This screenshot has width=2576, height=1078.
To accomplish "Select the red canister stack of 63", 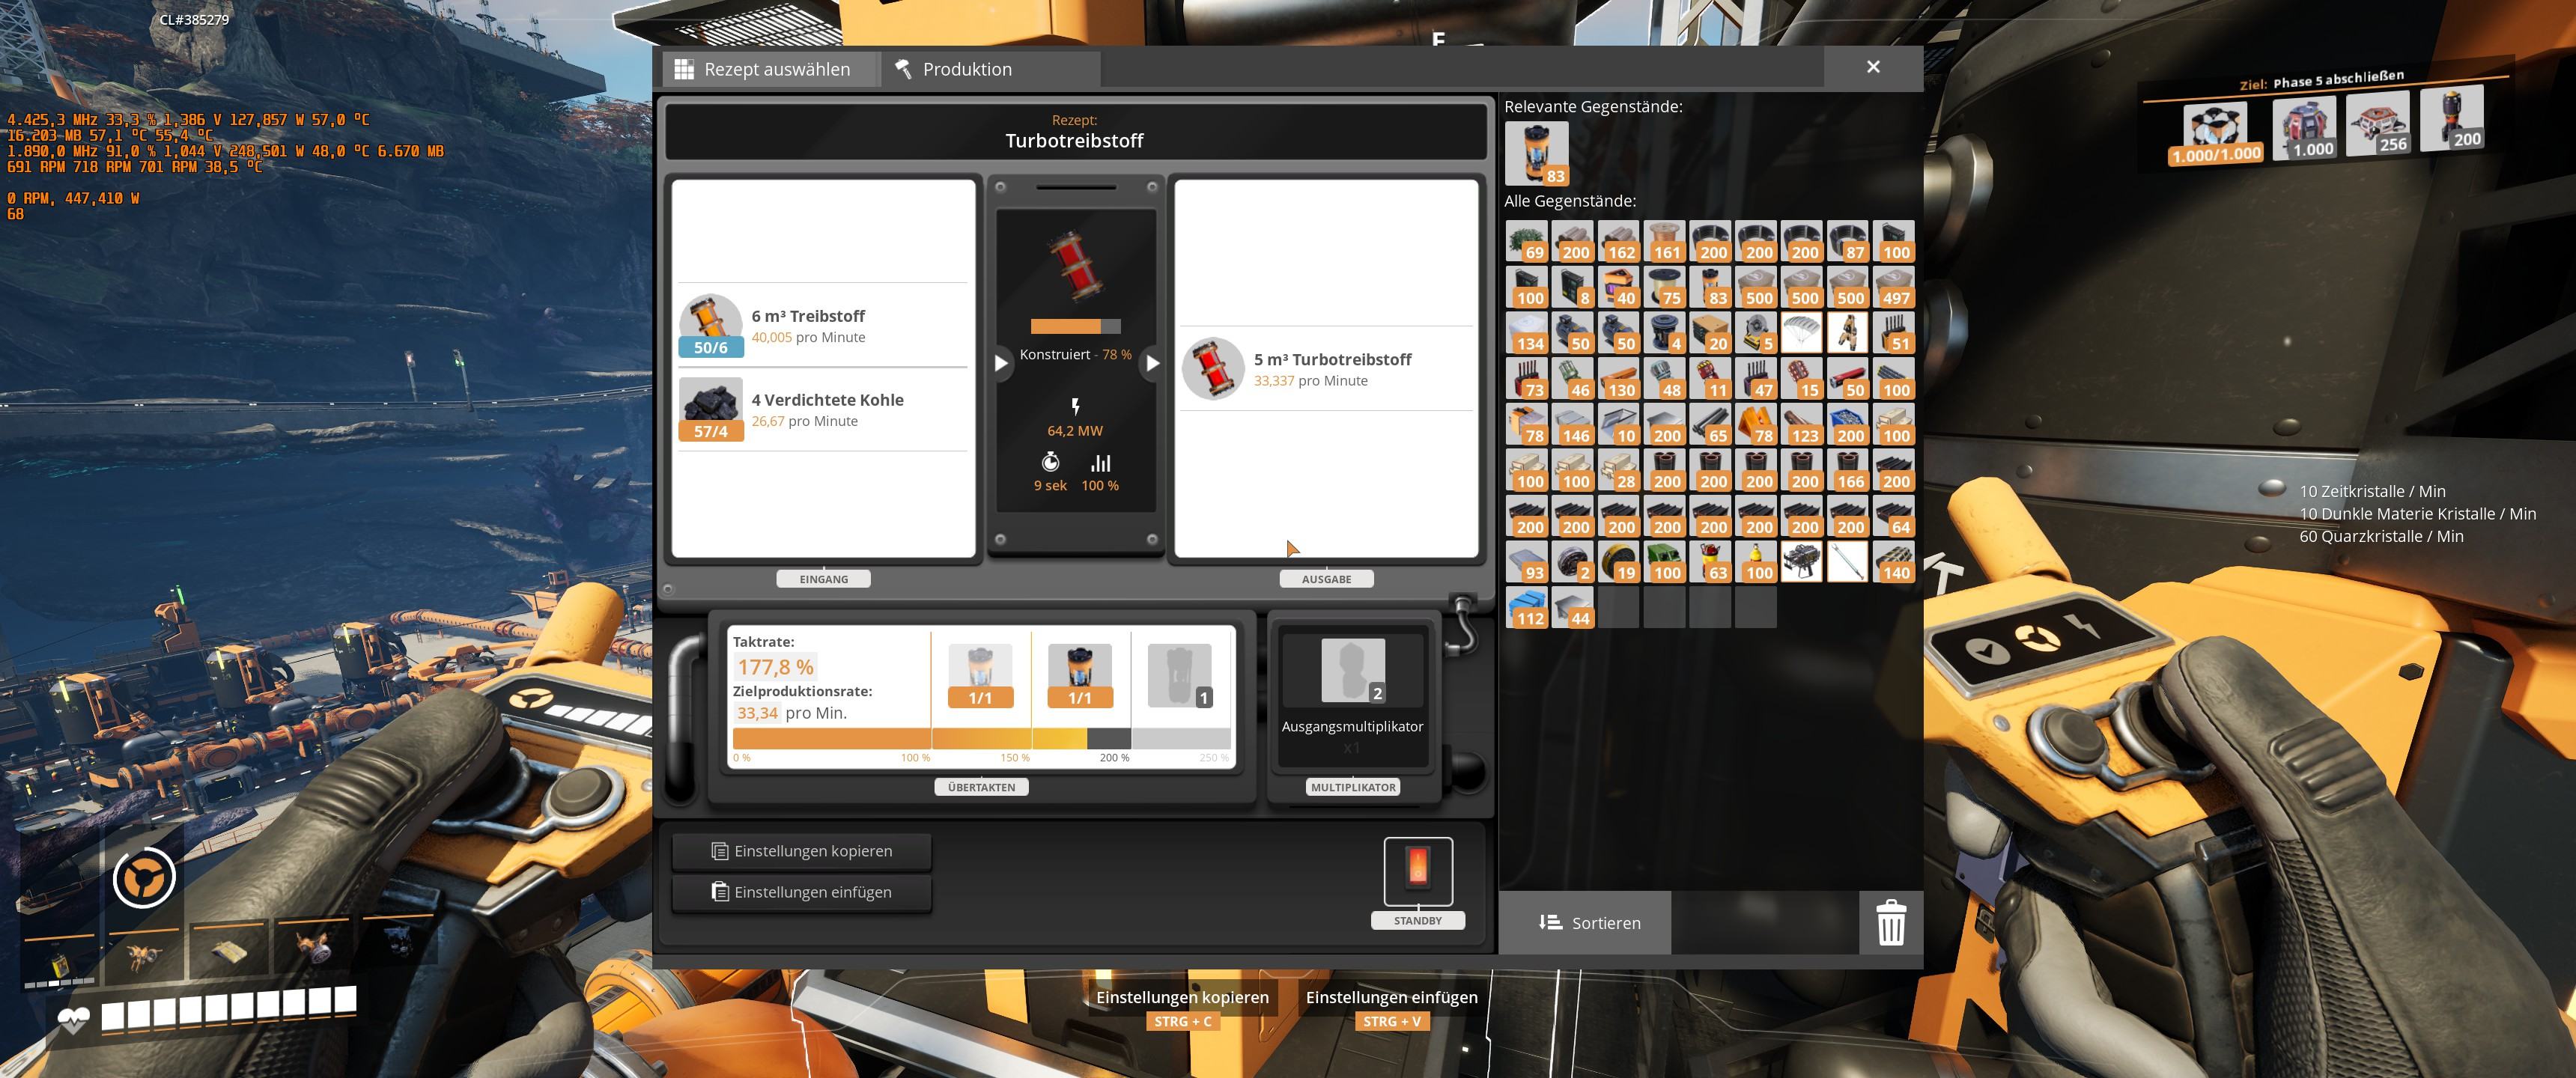I will [1710, 562].
